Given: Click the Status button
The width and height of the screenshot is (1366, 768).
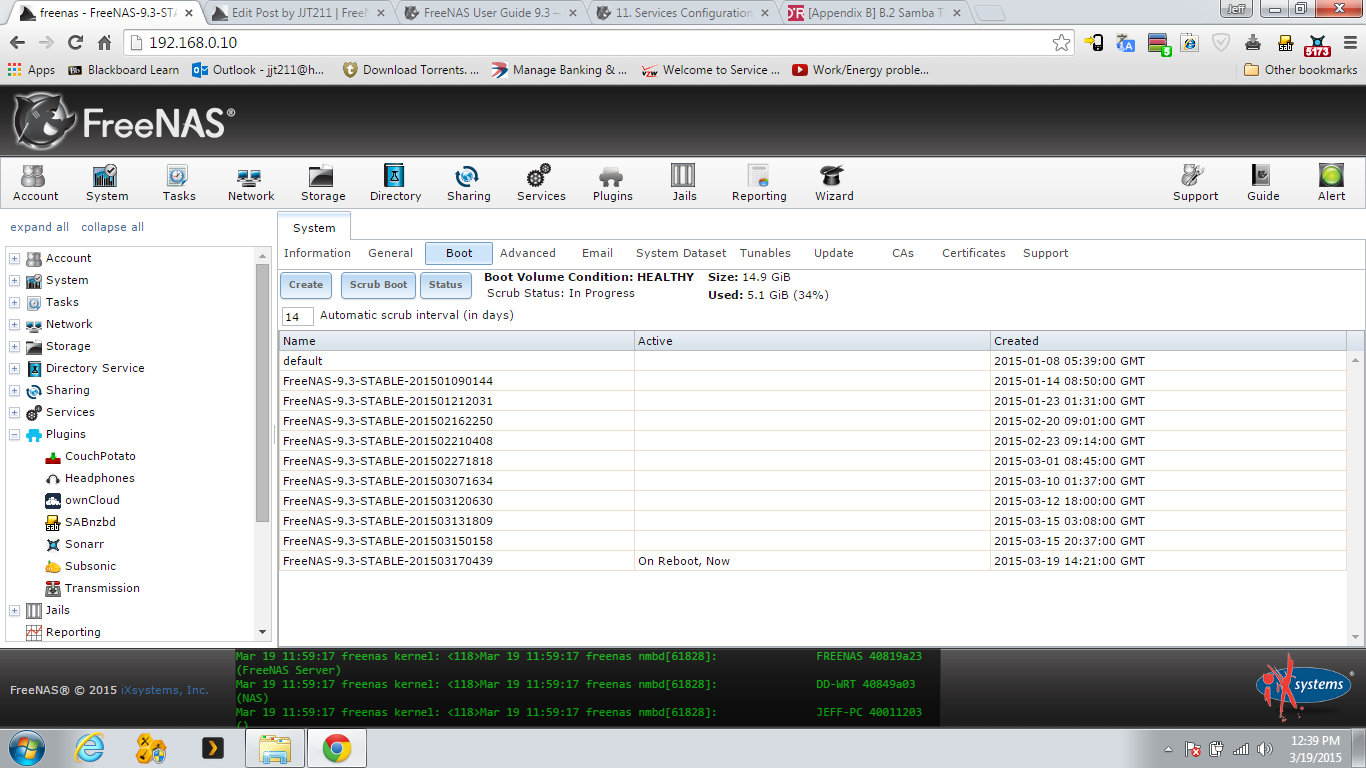Looking at the screenshot, I should [x=445, y=285].
